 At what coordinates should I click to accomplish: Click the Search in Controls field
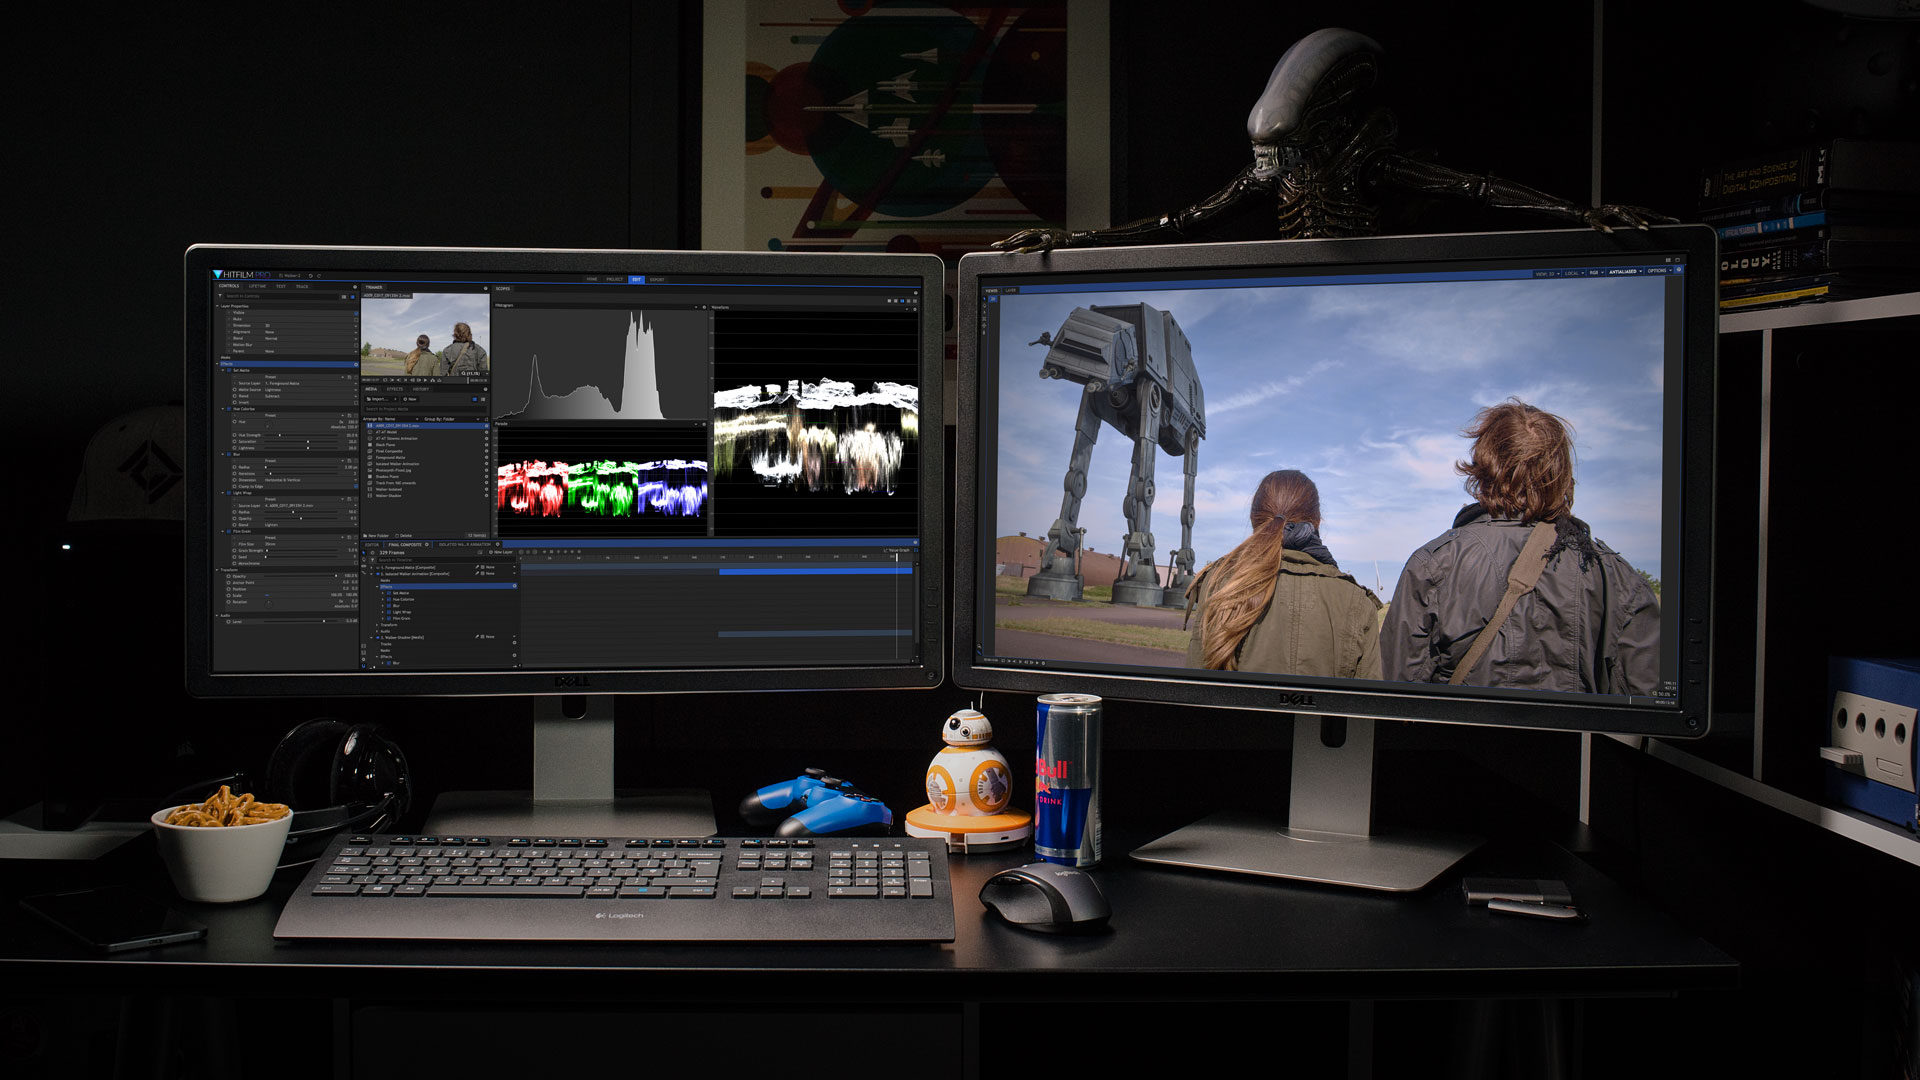(281, 296)
